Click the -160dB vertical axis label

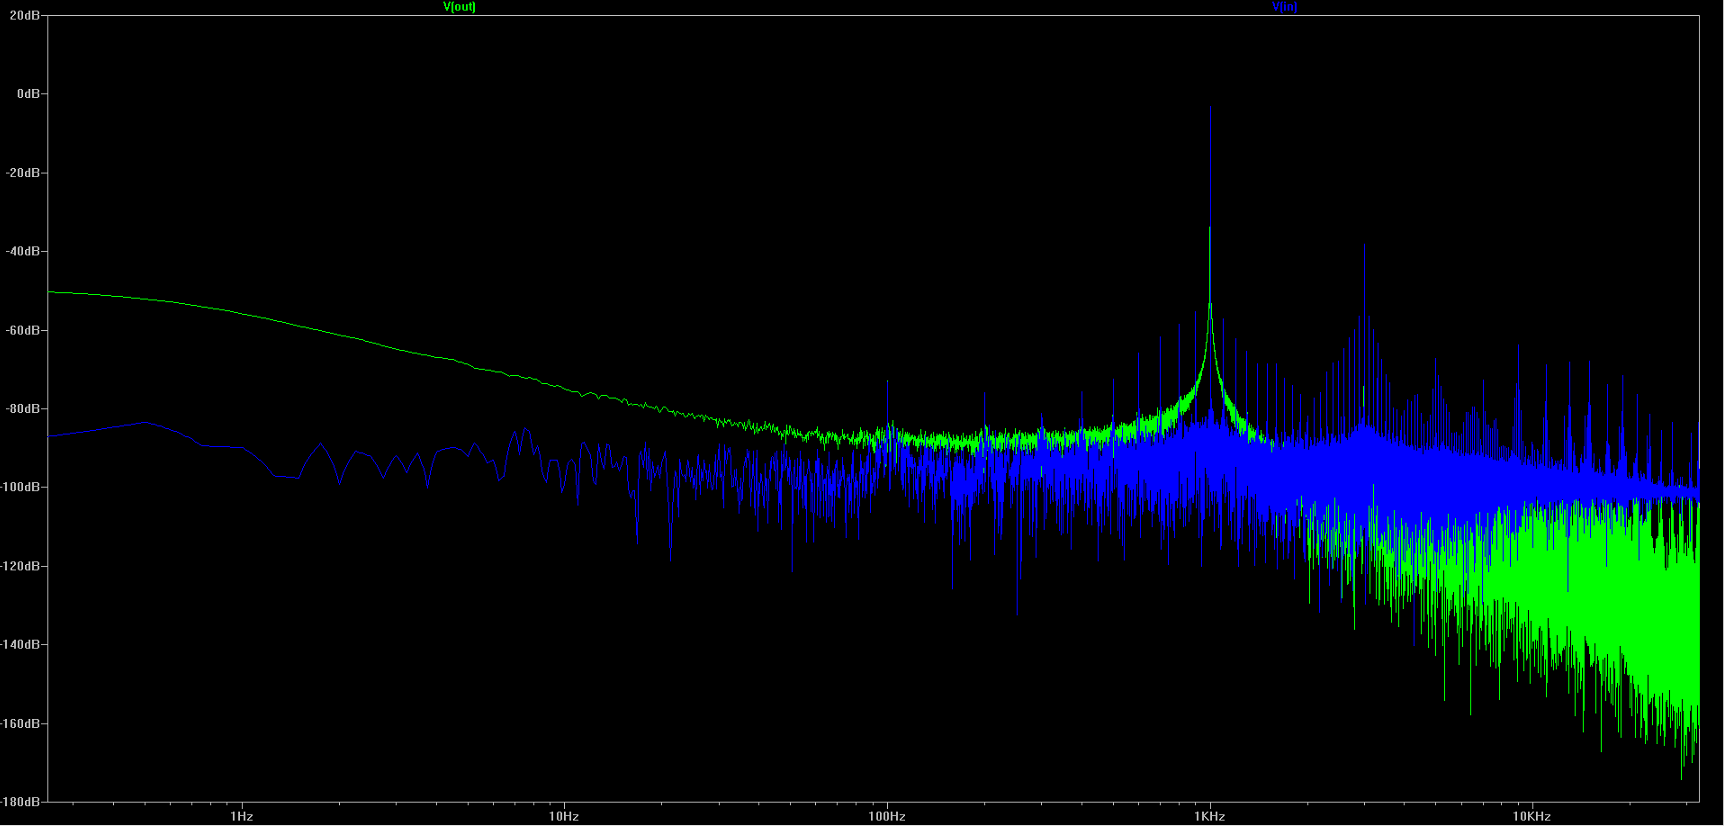point(20,723)
